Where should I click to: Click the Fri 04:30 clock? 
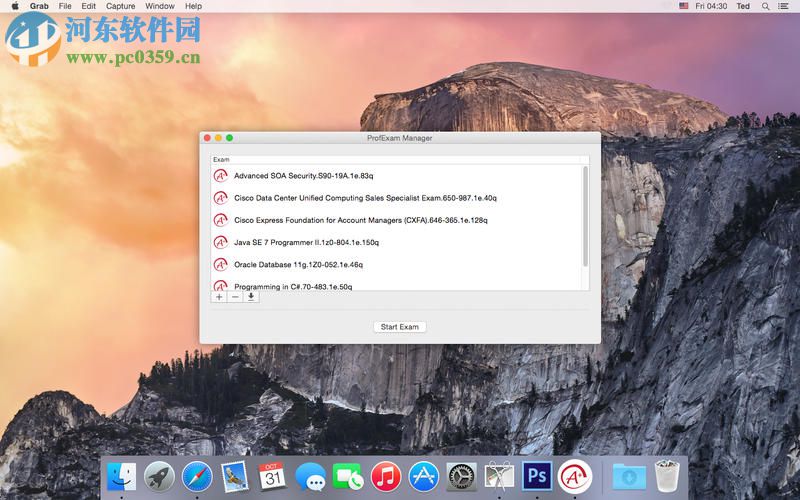[x=711, y=6]
